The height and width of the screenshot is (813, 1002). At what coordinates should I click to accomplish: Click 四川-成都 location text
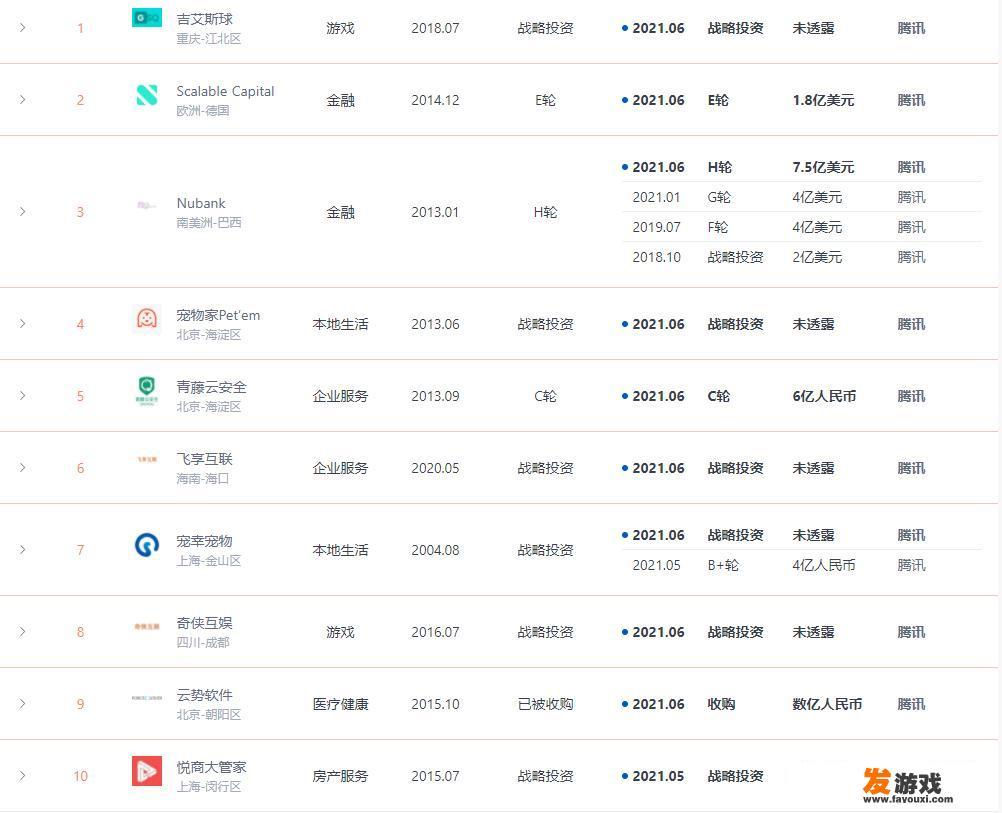[x=203, y=642]
